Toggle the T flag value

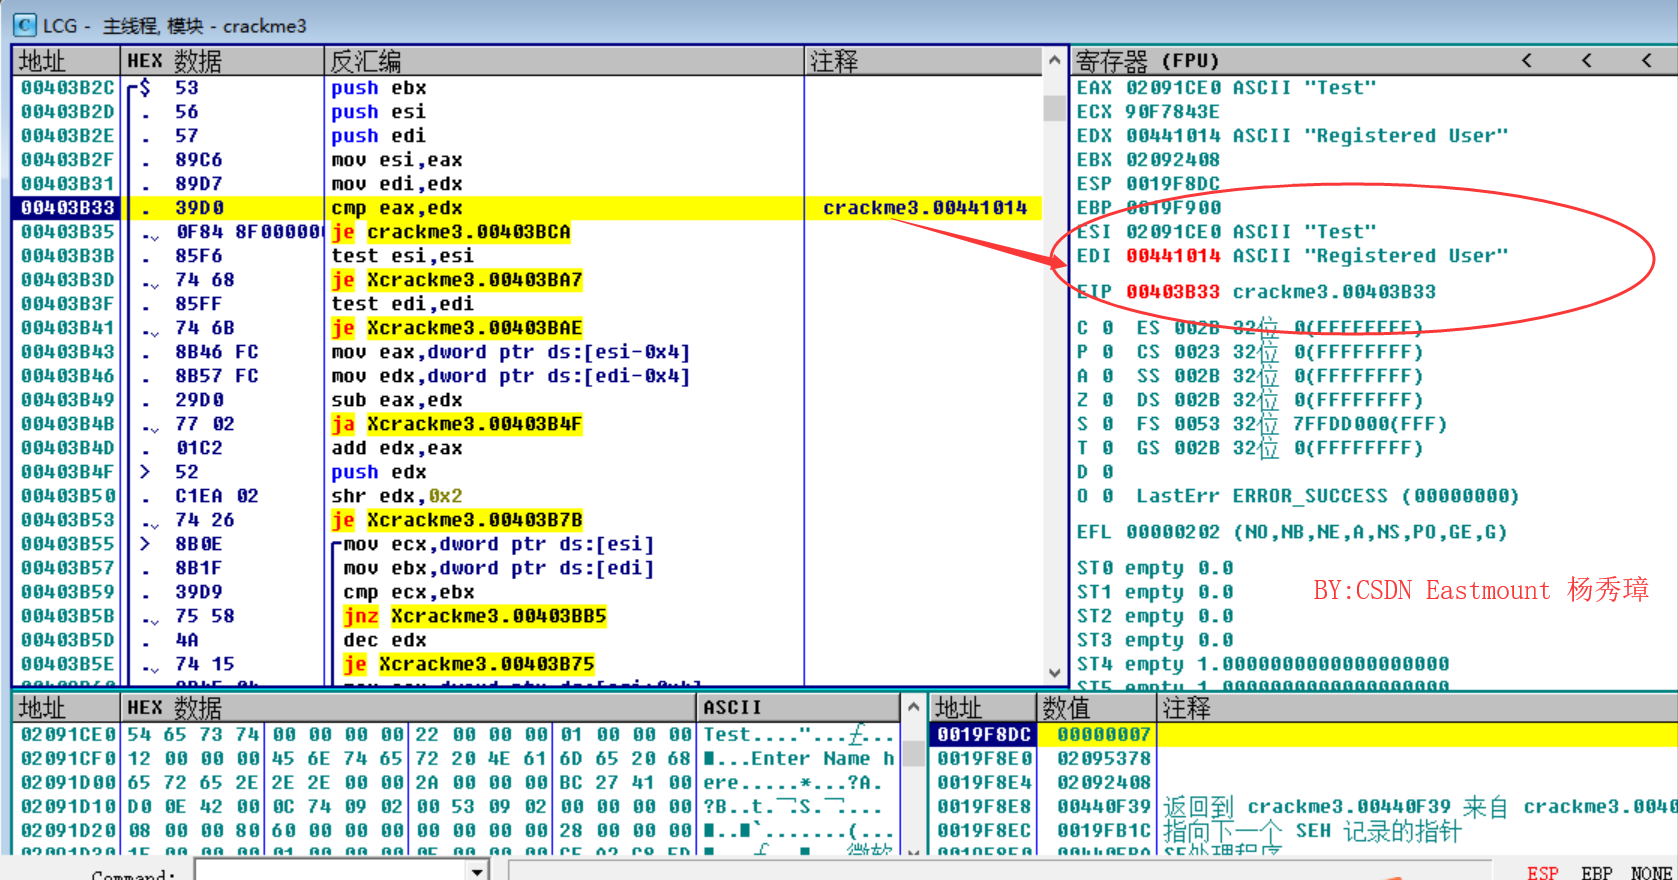pos(1108,448)
